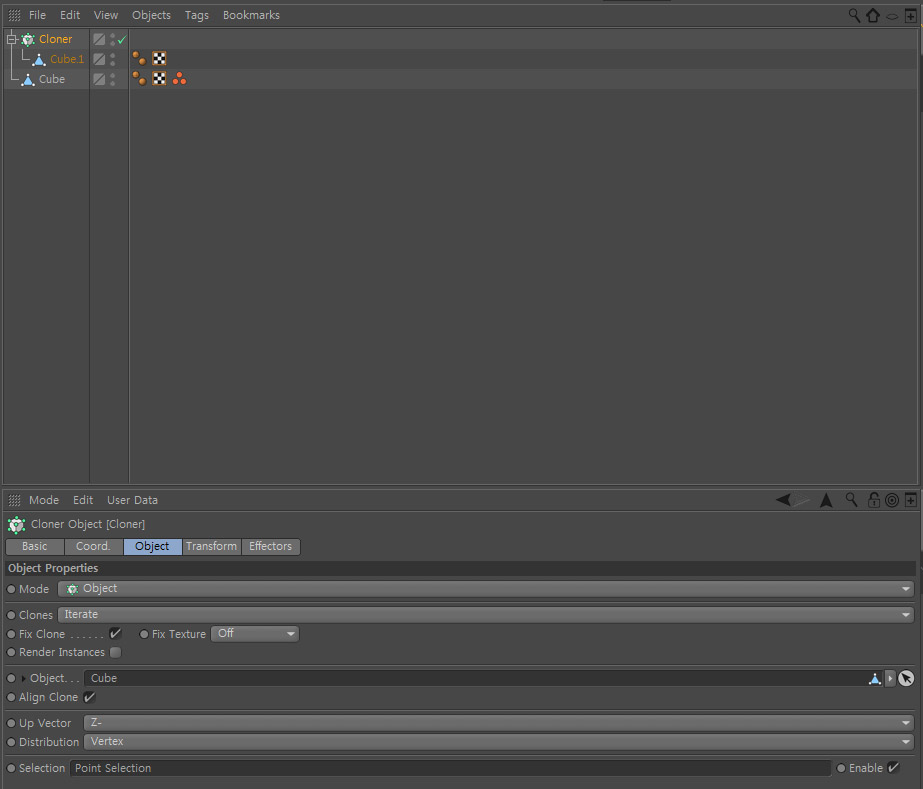Image resolution: width=923 pixels, height=789 pixels.
Task: Click the keyframe circle beside Clones
Action: (x=11, y=615)
